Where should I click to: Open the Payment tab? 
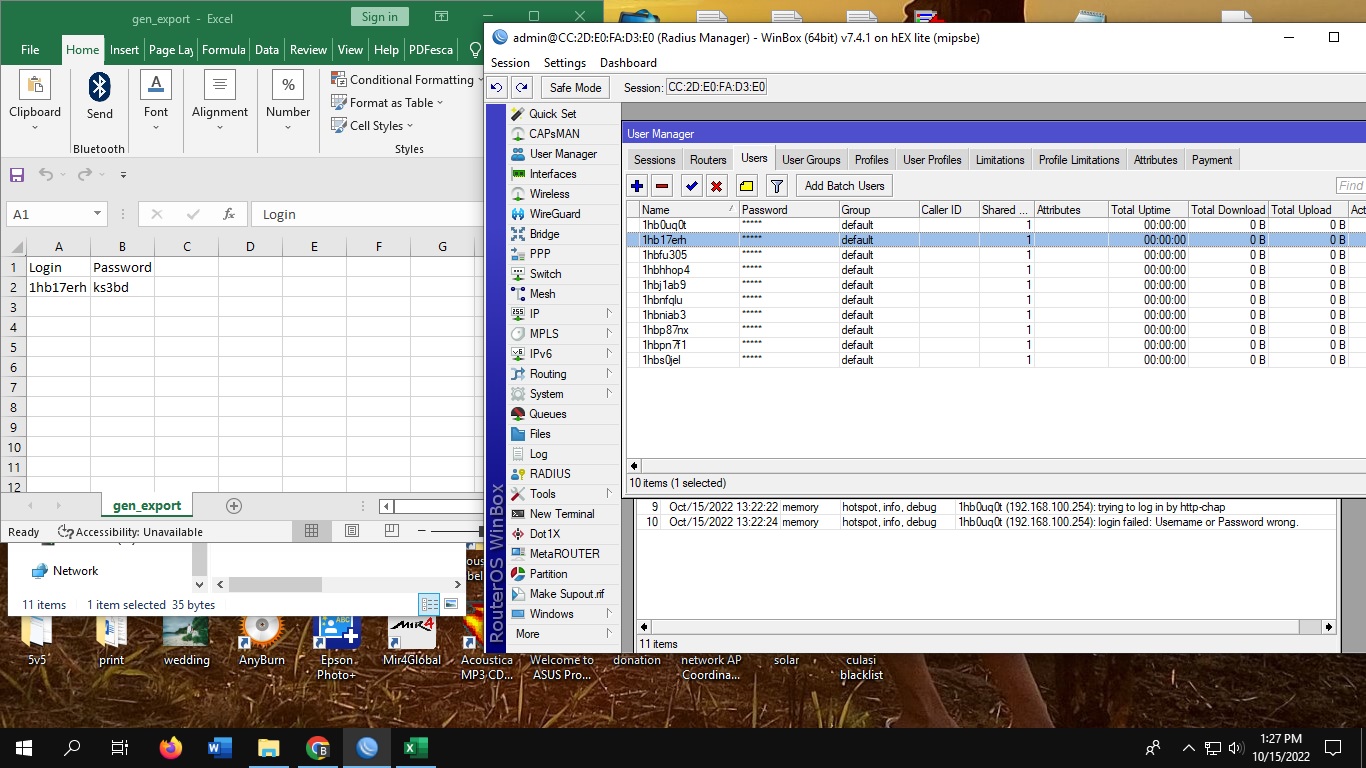[1212, 160]
